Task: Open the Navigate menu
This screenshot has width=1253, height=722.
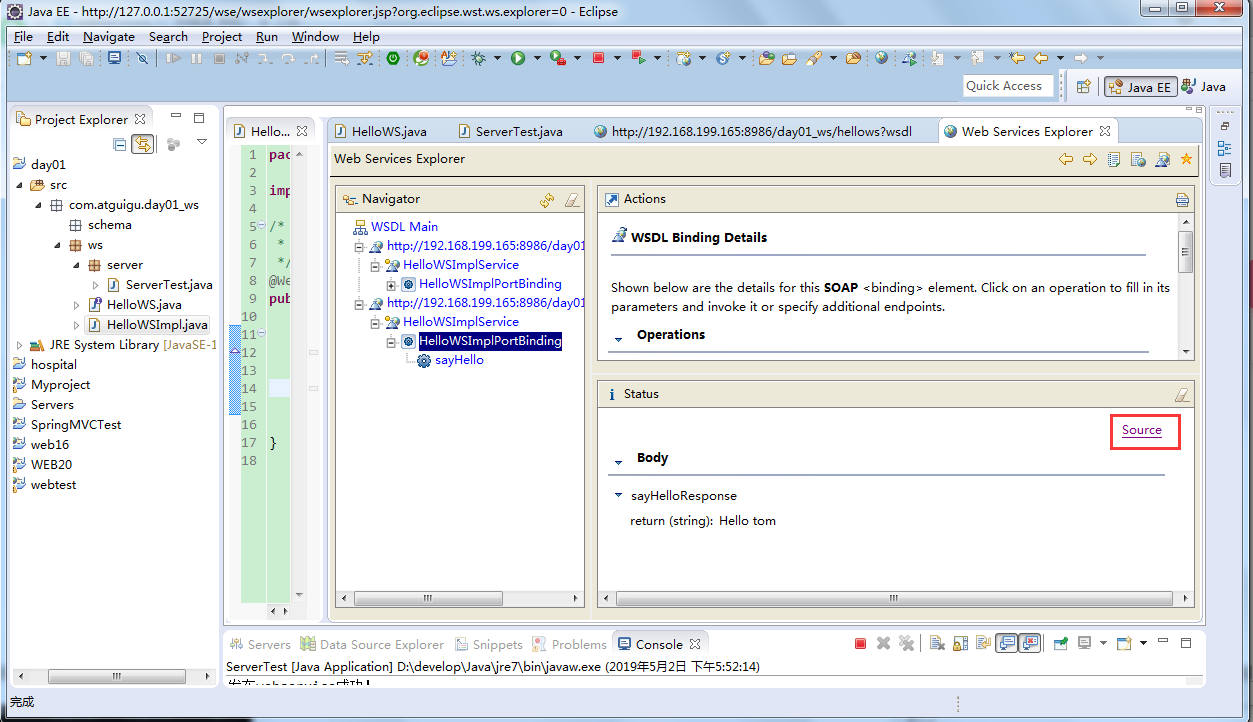Action: [108, 36]
